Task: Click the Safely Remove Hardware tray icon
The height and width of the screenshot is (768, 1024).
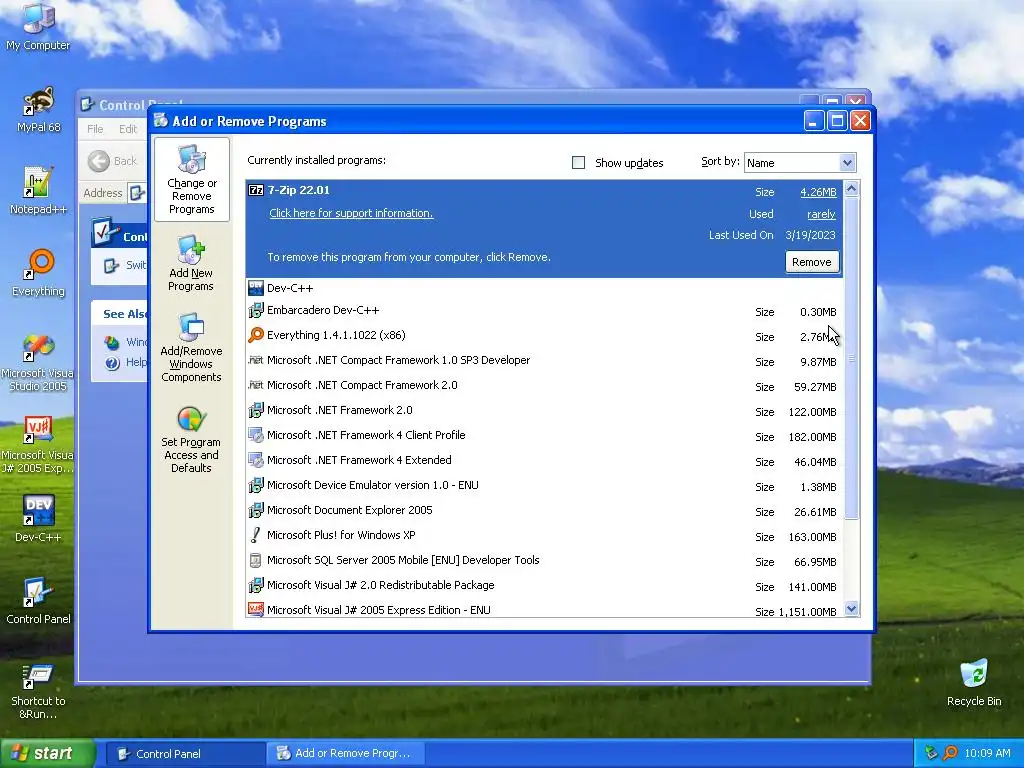Action: pos(931,754)
